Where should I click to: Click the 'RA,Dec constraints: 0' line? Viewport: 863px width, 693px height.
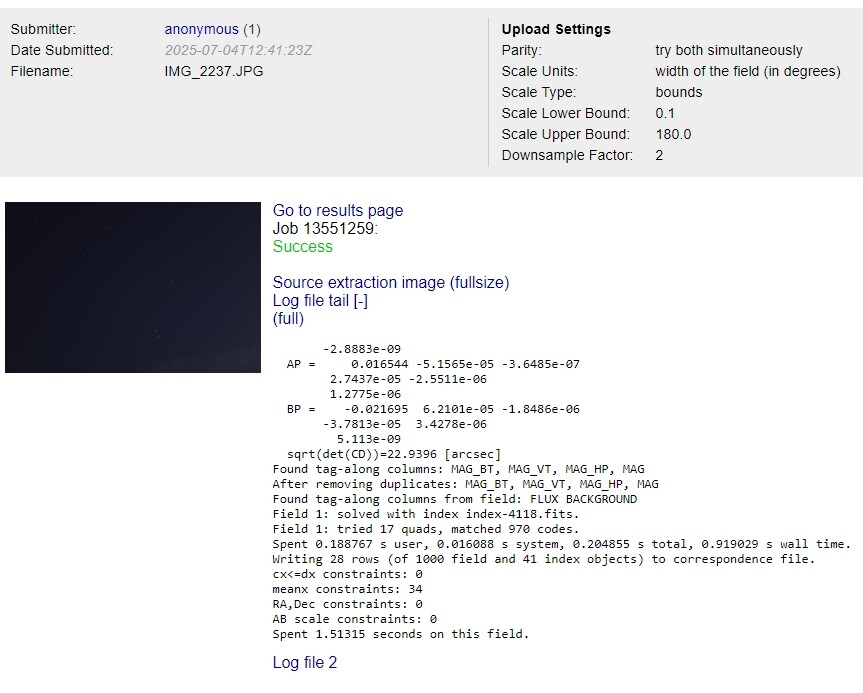(x=348, y=604)
